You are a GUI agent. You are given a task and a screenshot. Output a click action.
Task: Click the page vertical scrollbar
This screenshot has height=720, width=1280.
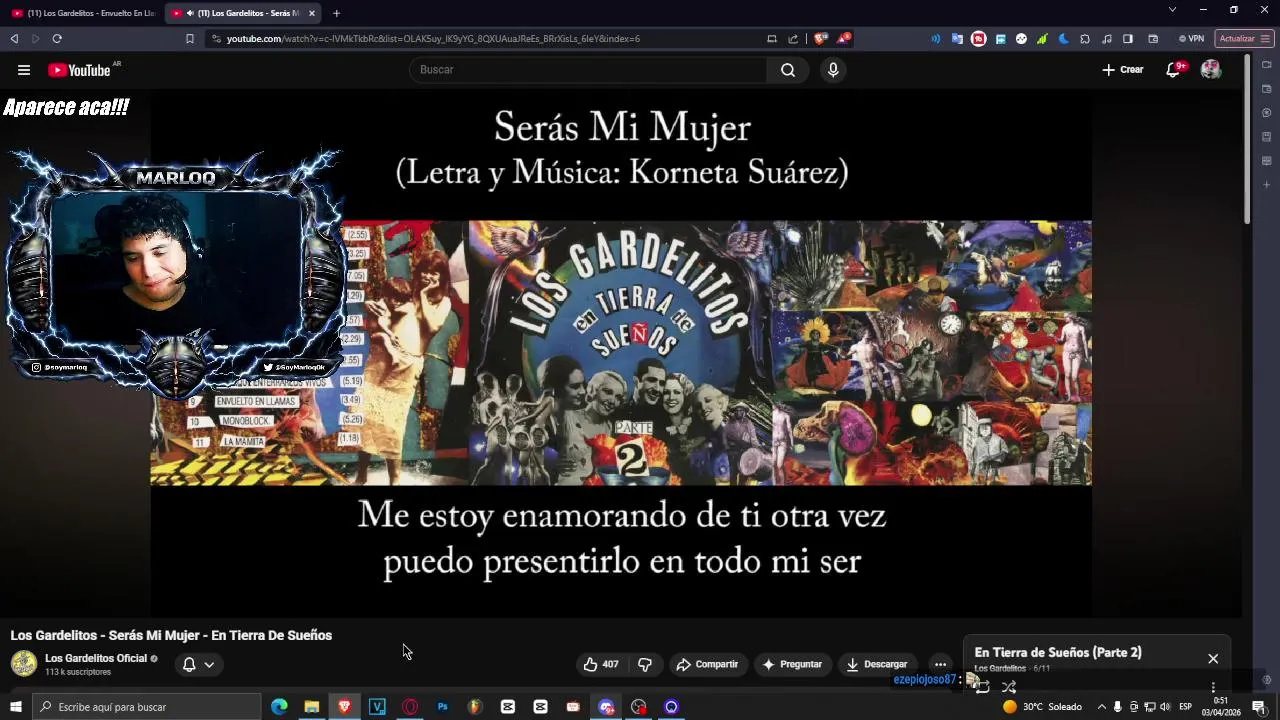click(x=1247, y=140)
